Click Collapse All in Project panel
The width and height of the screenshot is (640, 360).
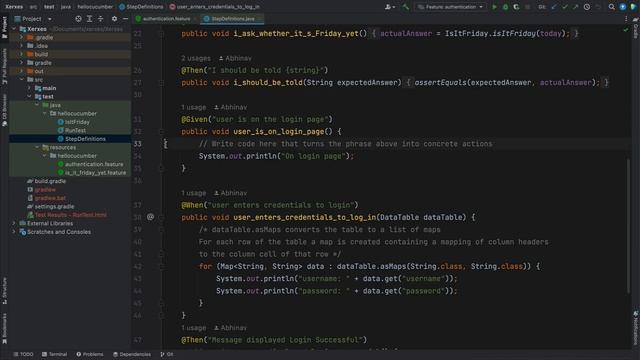(x=100, y=19)
